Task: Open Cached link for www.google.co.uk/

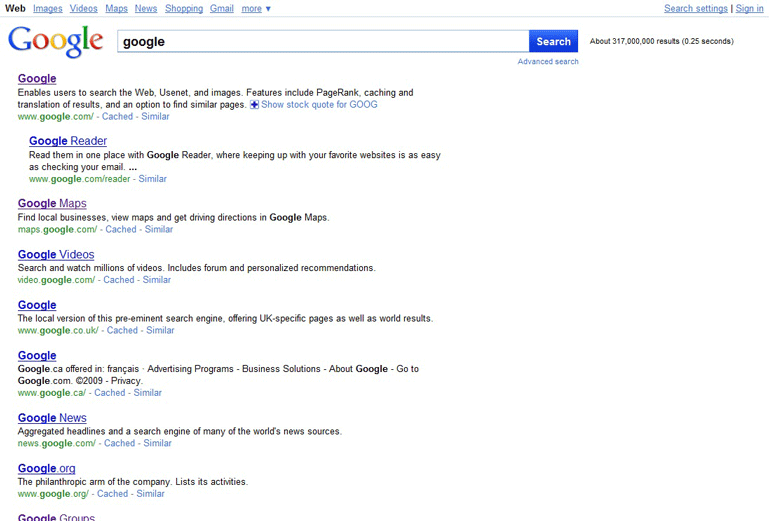Action: [122, 330]
